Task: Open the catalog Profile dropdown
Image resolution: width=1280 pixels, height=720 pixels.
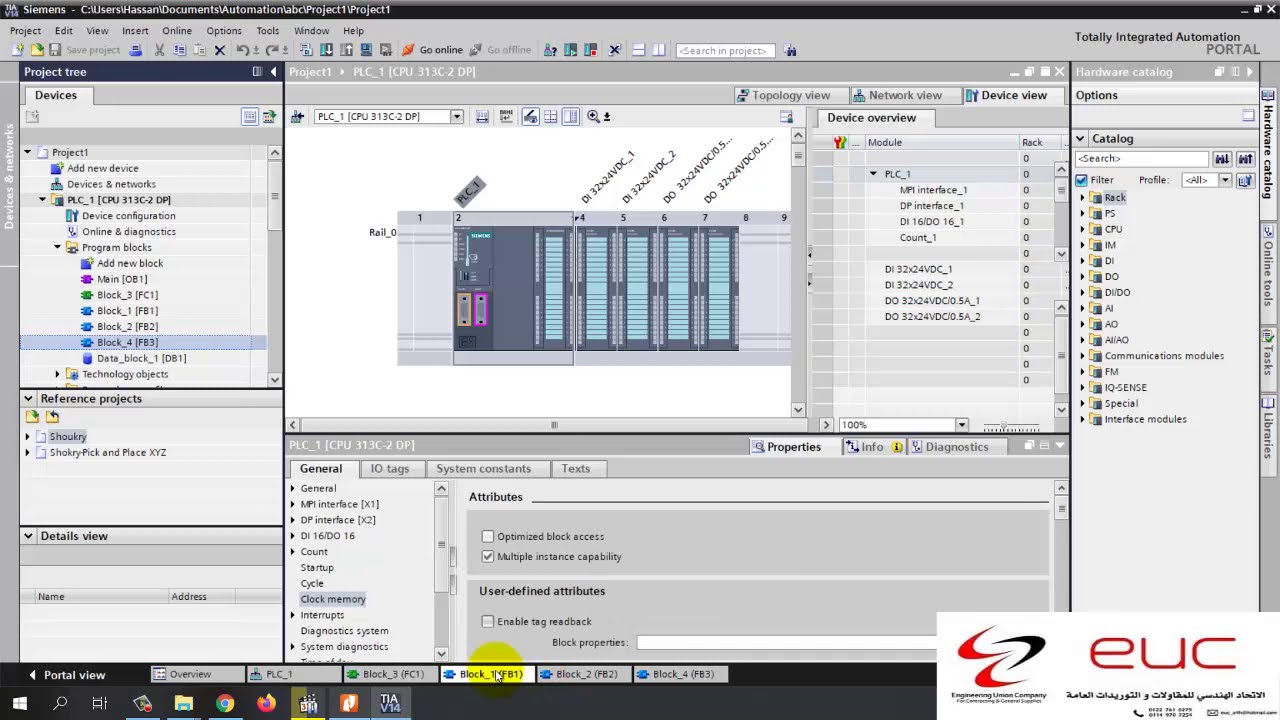Action: tap(1225, 180)
